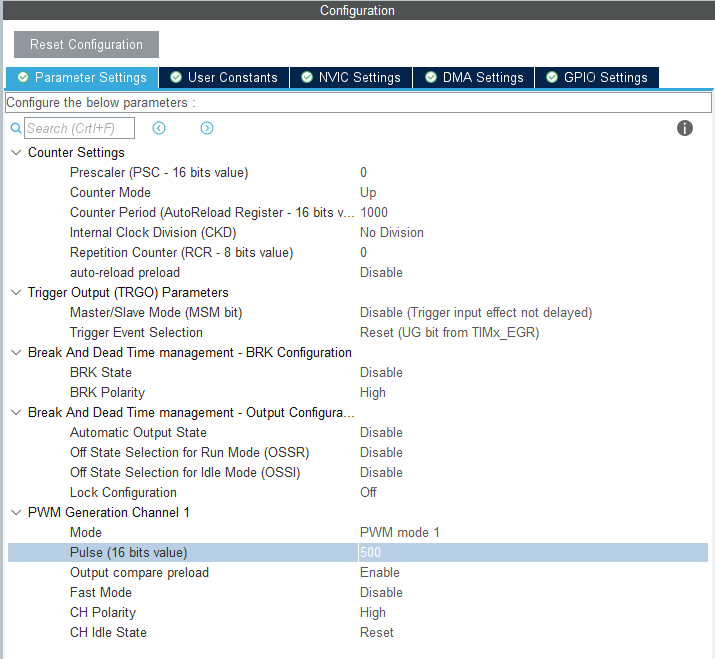
Task: Select Prescaler value 0
Action: tap(363, 172)
